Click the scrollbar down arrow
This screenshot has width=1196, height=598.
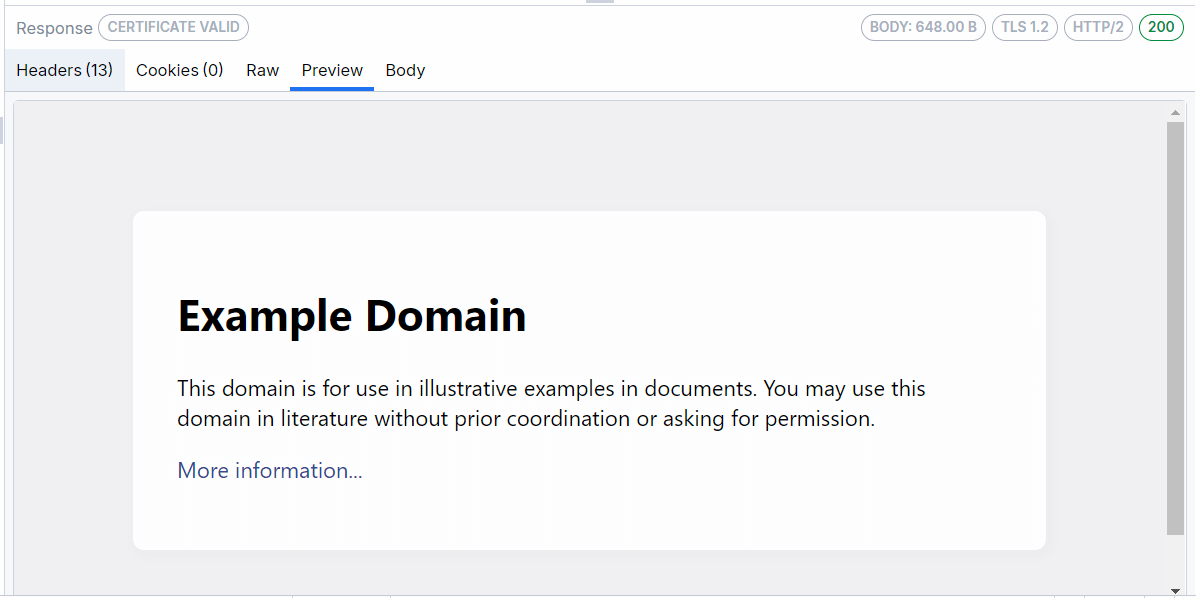pos(1175,589)
